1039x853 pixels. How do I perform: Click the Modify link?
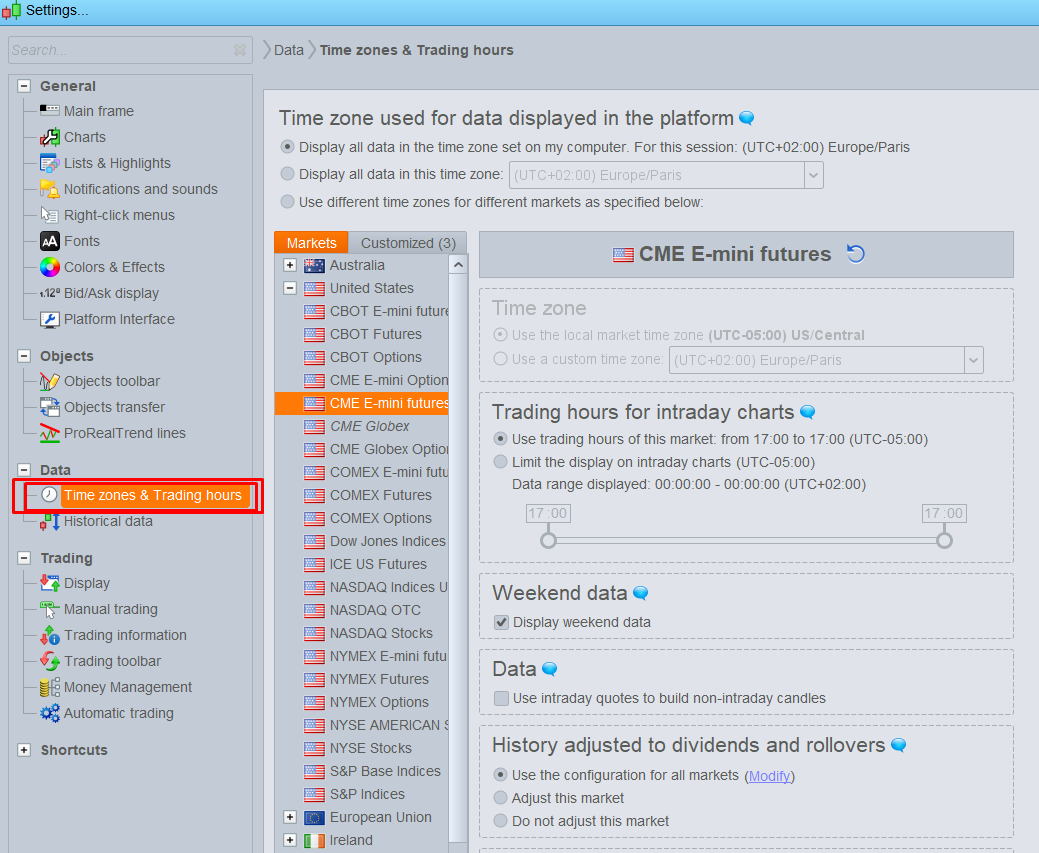pos(769,775)
